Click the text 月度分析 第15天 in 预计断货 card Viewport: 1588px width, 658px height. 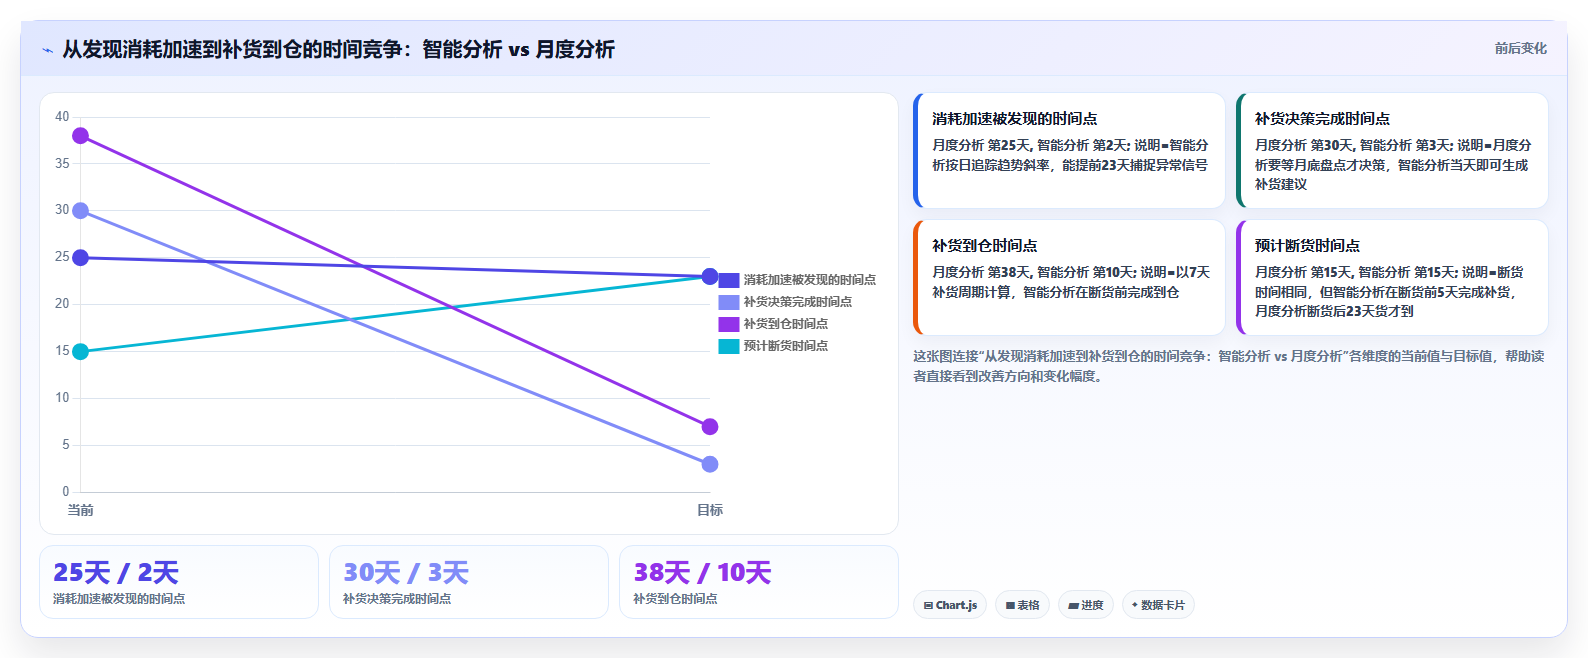click(x=1304, y=272)
